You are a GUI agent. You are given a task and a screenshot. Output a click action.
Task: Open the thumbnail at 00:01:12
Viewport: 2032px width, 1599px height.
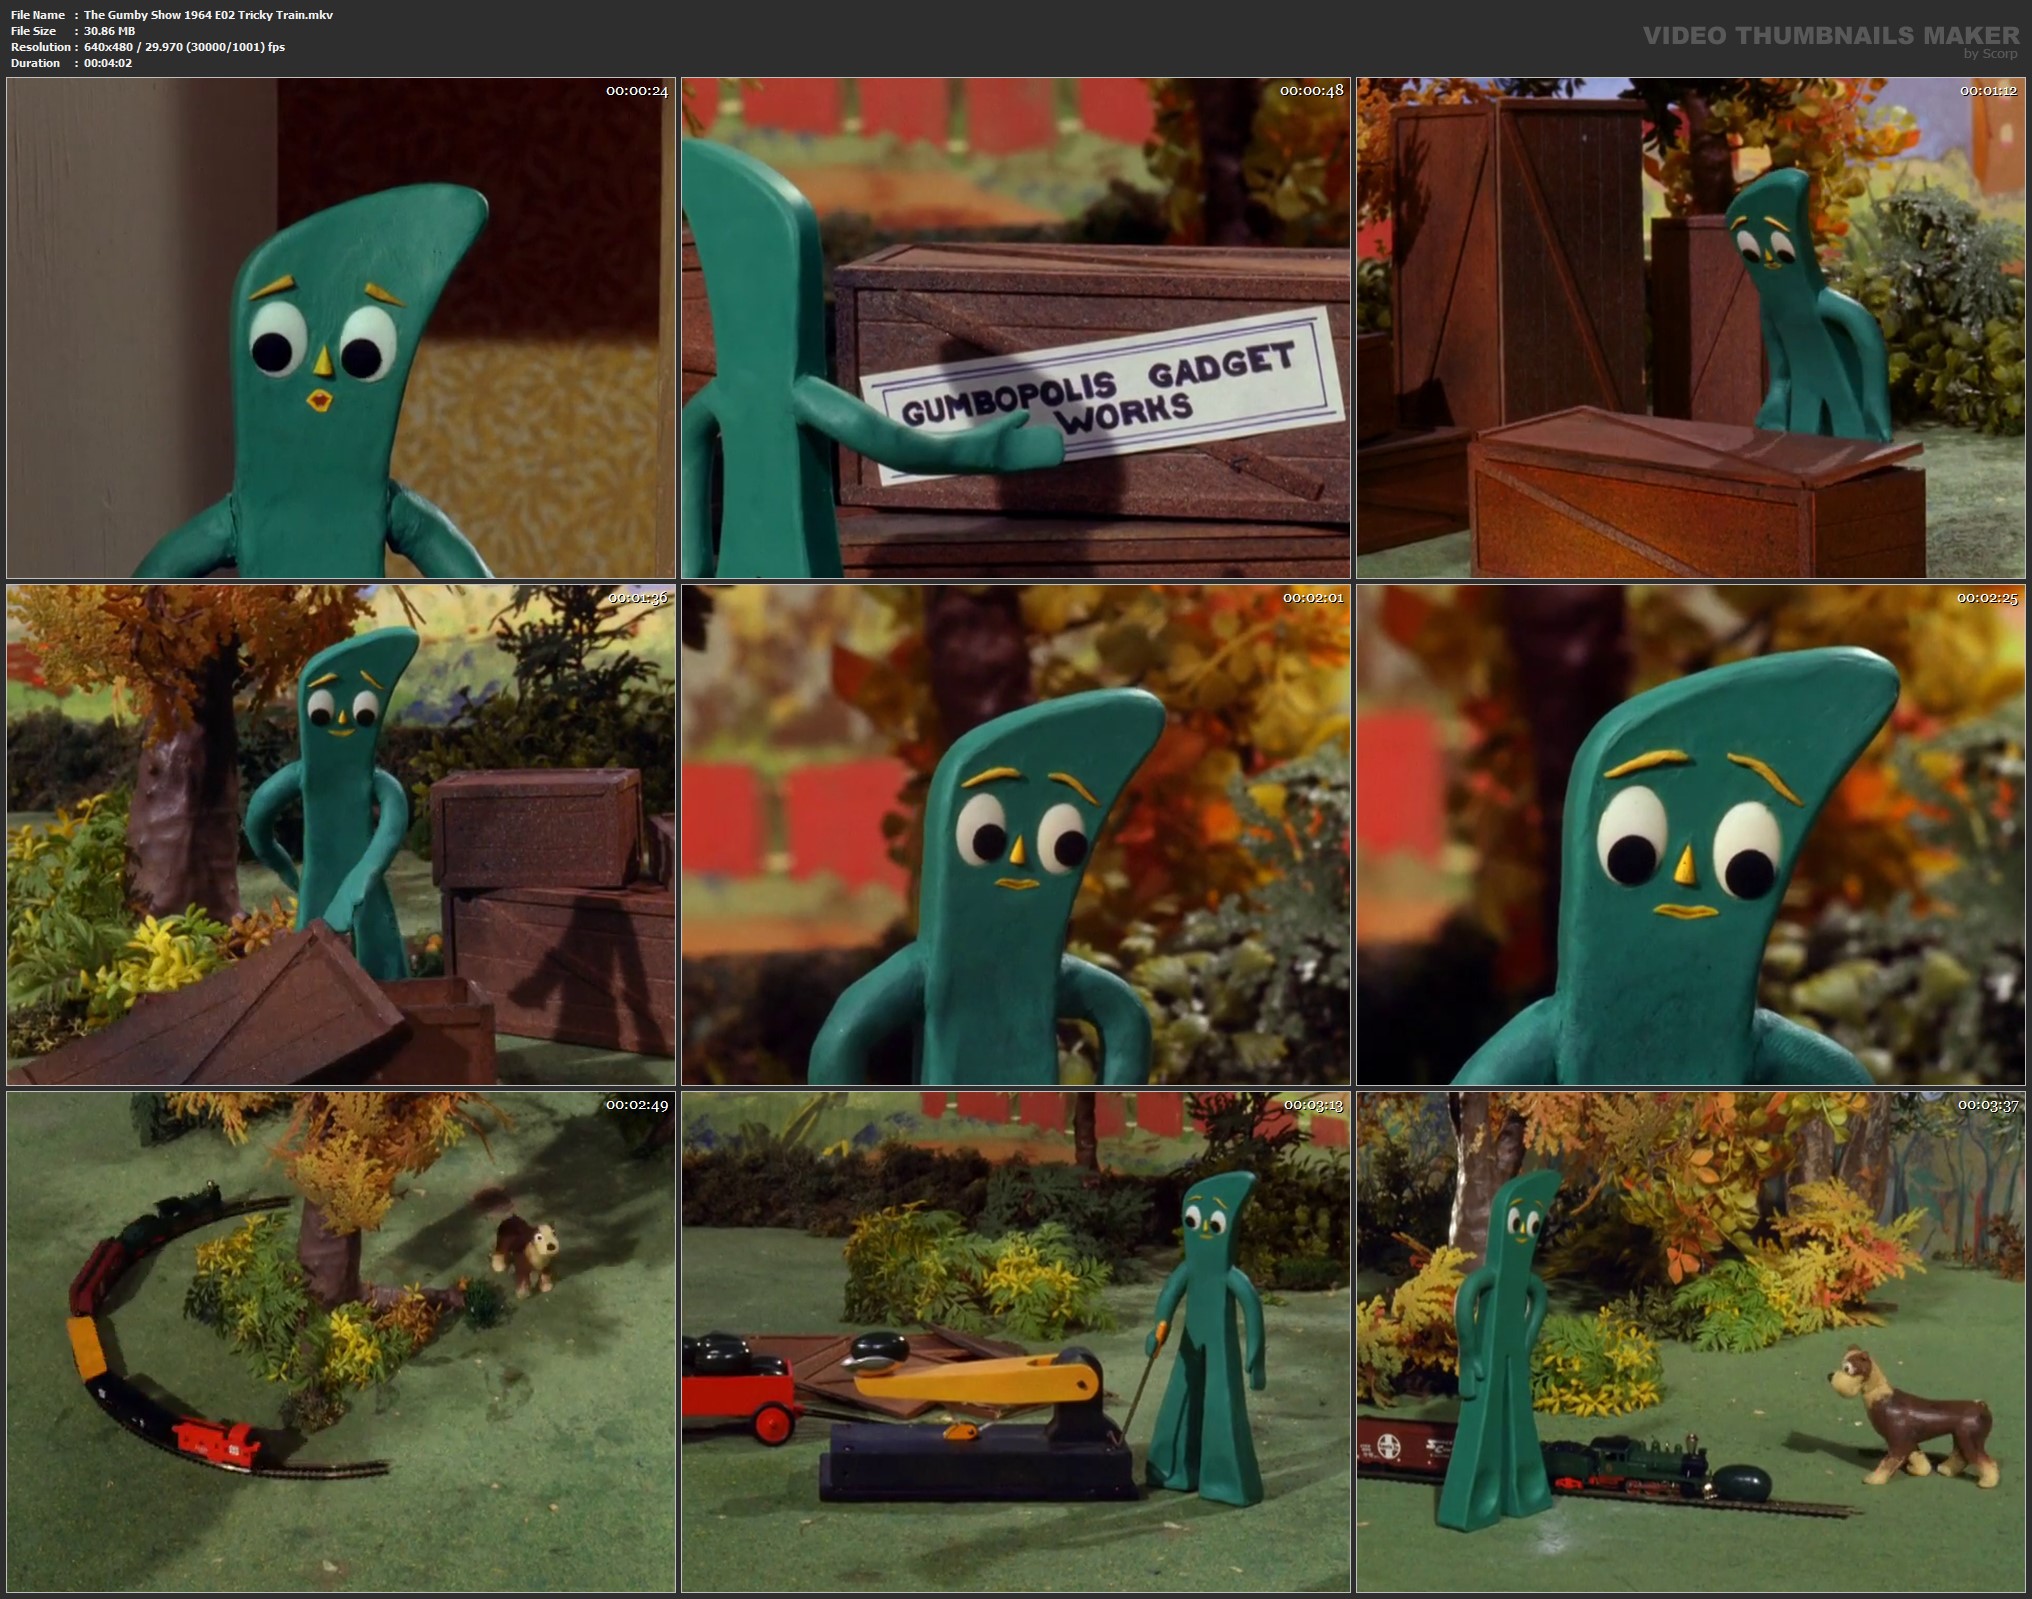tap(1691, 328)
